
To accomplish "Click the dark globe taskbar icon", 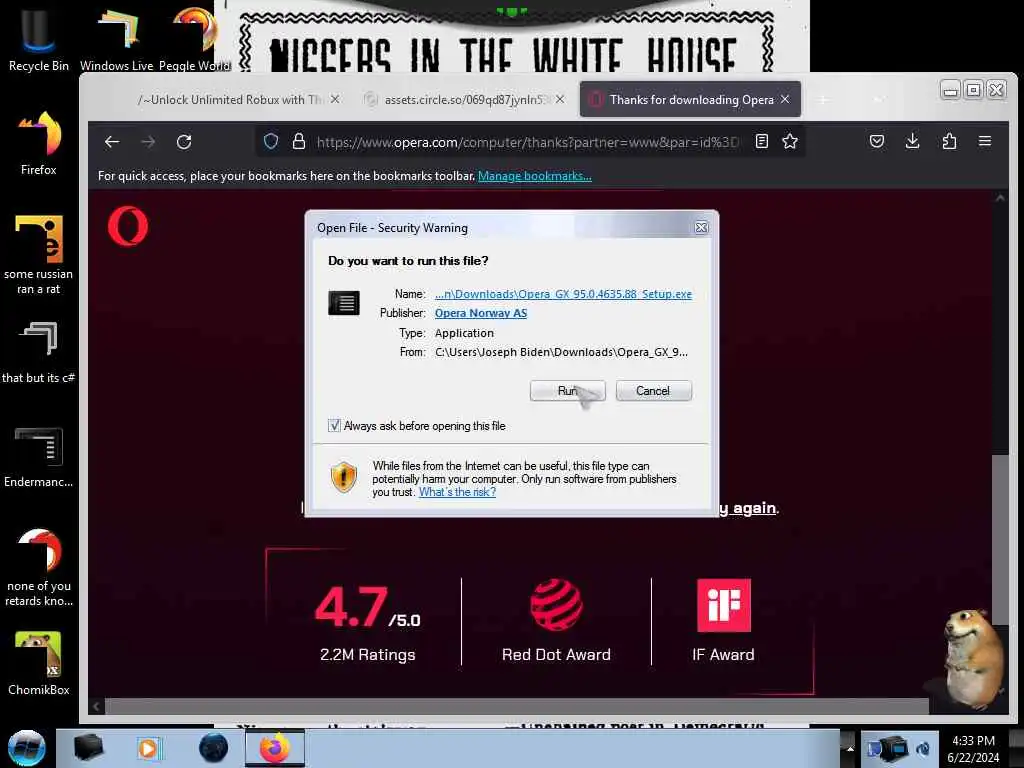I will [x=213, y=748].
